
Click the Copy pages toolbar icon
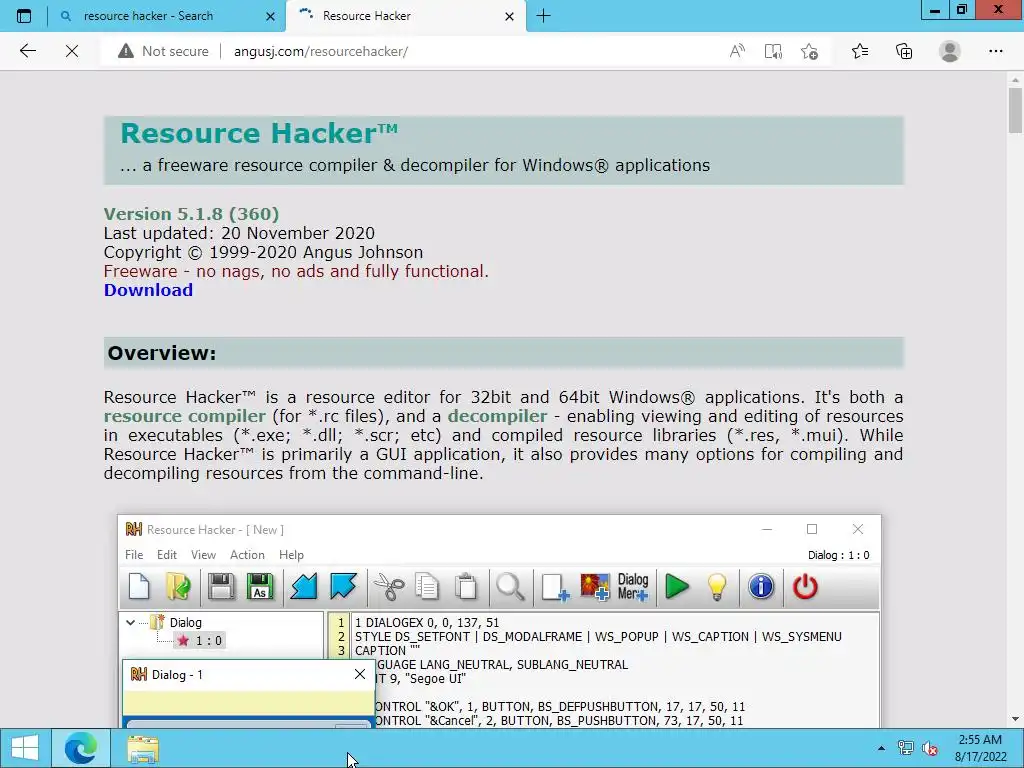point(427,586)
